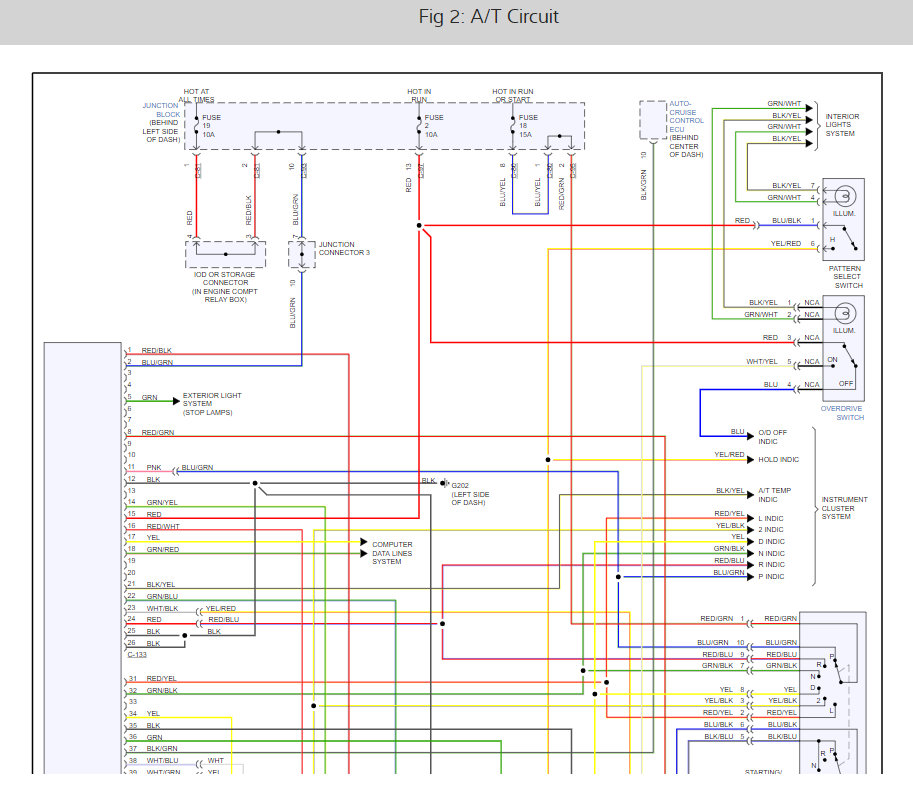Click the "GRN/BLU" label at pin 22
Viewport: 913px width, 806px height.
point(162,596)
